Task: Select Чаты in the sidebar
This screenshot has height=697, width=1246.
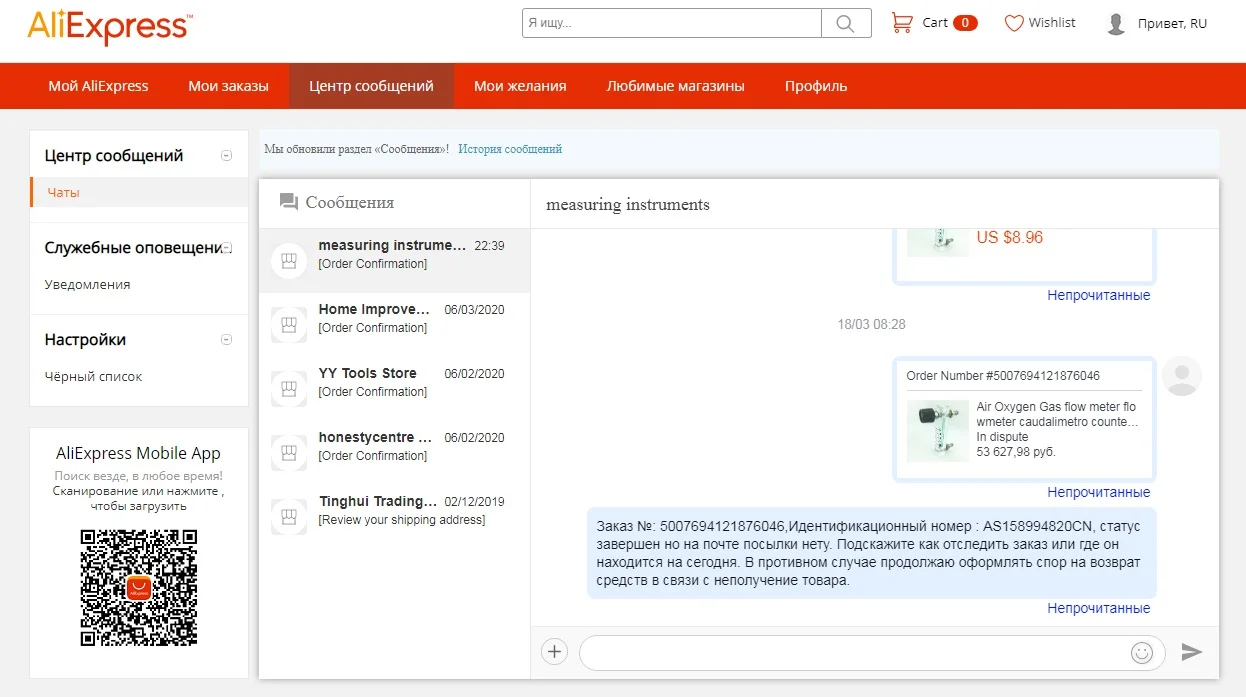Action: tap(139, 192)
